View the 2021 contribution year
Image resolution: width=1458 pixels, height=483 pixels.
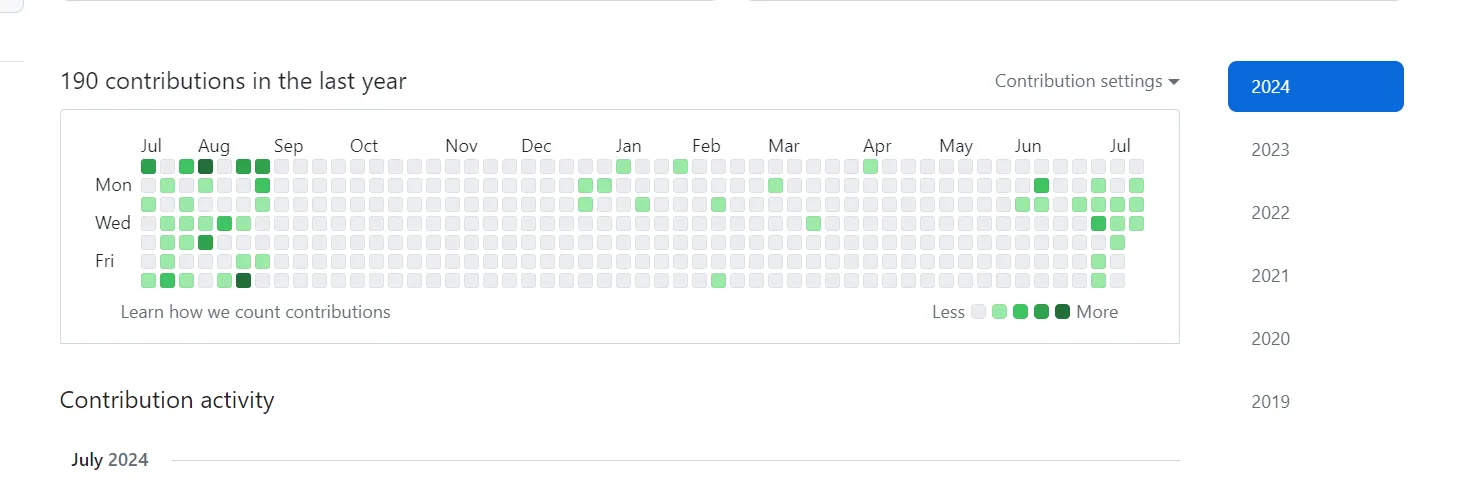(x=1270, y=276)
